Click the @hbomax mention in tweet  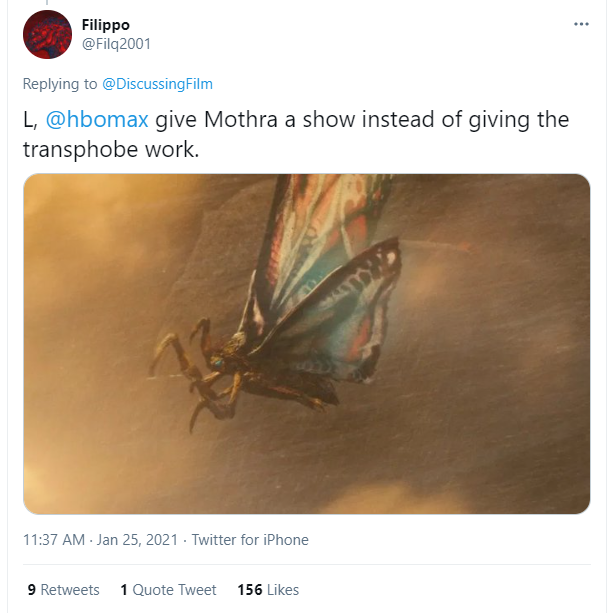(97, 119)
